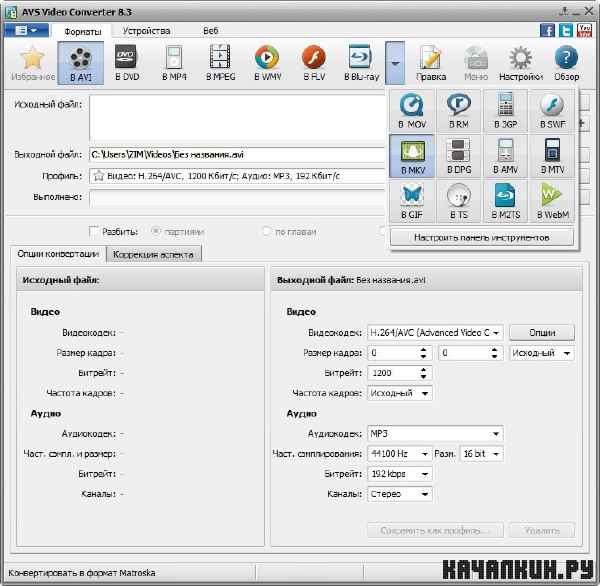
Task: Expand the Каналы Стерео dropdown
Action: tap(425, 494)
